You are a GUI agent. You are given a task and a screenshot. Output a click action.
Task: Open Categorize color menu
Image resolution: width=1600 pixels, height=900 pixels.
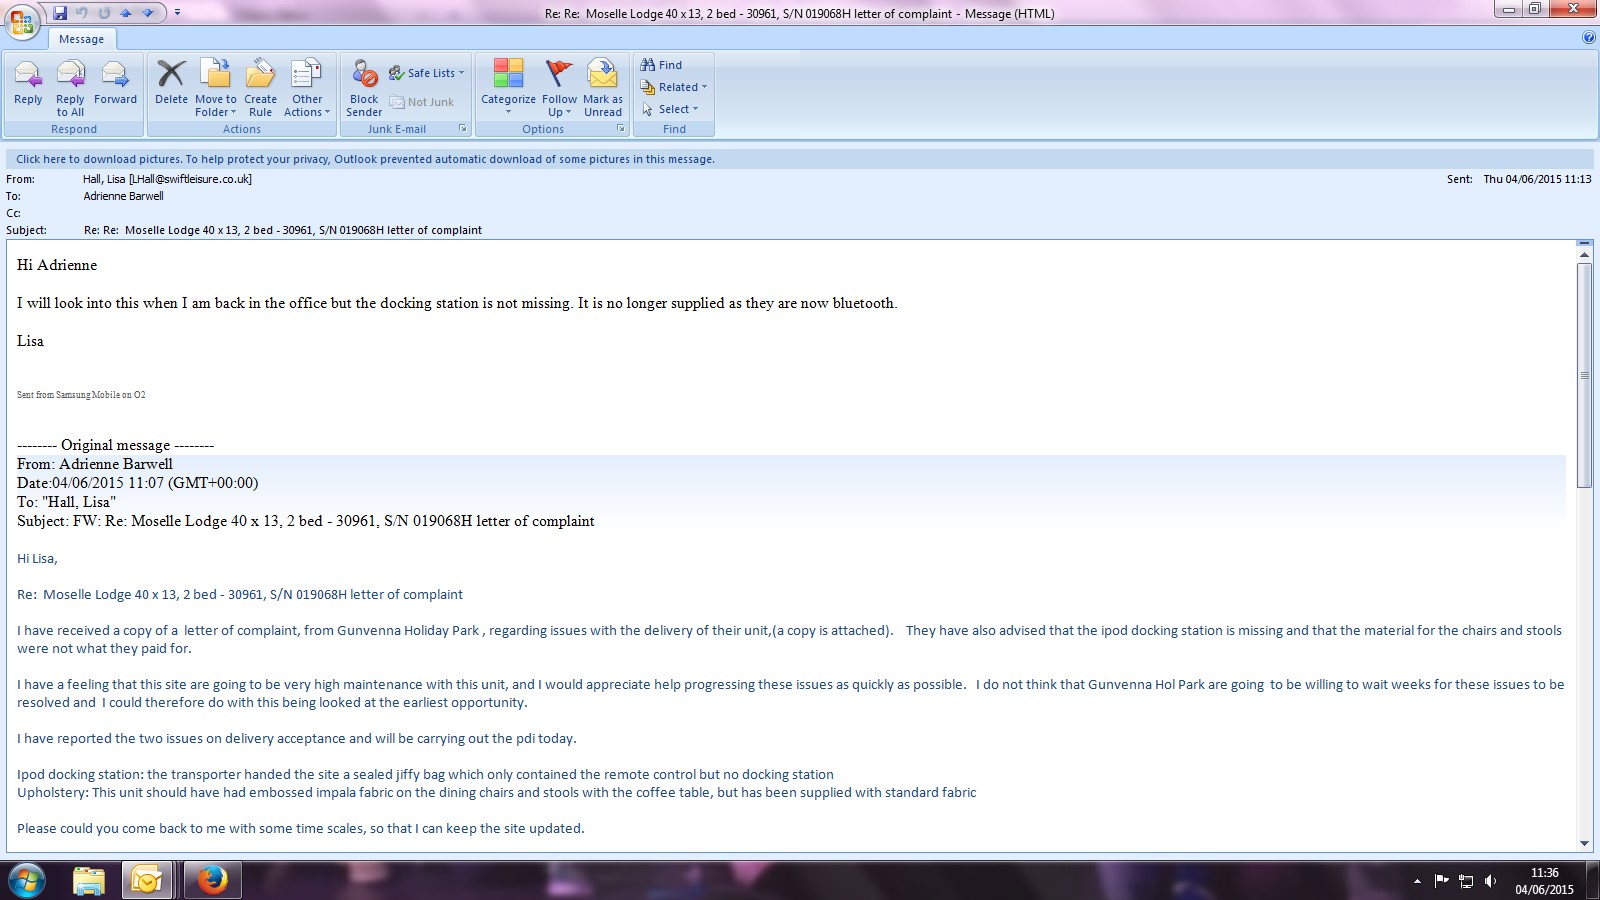(x=508, y=87)
